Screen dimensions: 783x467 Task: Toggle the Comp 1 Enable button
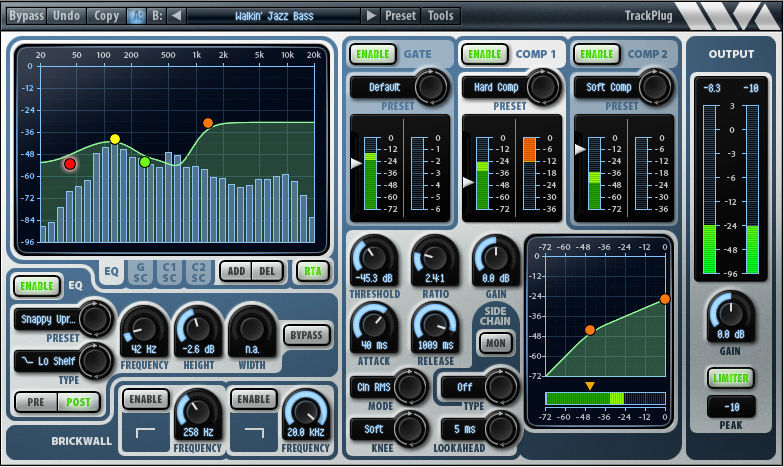click(484, 54)
